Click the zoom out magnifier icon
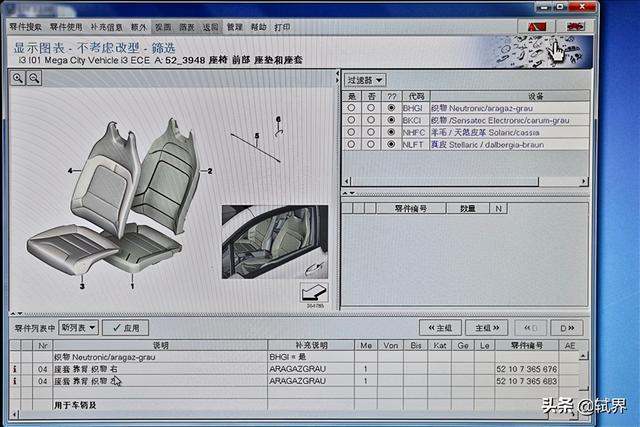The width and height of the screenshot is (640, 427). pyautogui.click(x=35, y=78)
